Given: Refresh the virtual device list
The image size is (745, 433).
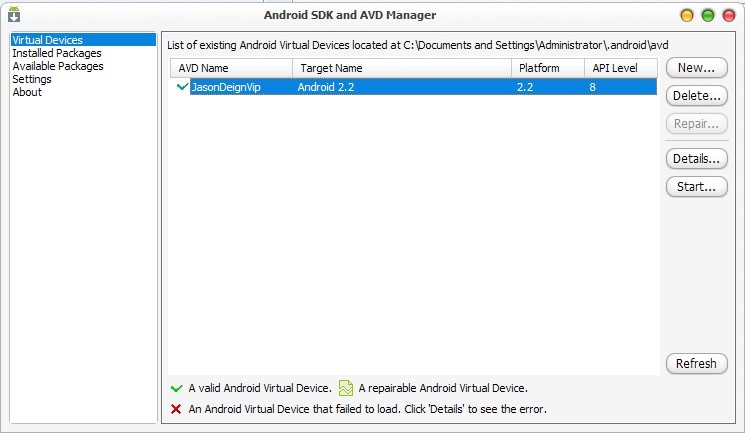Looking at the screenshot, I should [x=696, y=363].
